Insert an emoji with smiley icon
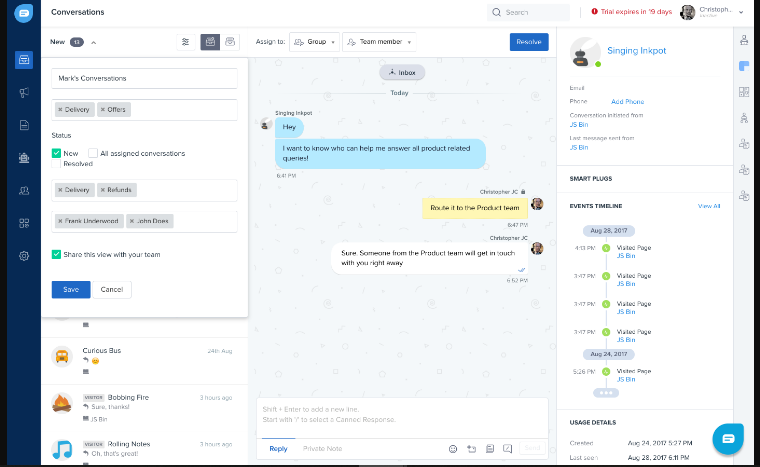 (x=453, y=449)
